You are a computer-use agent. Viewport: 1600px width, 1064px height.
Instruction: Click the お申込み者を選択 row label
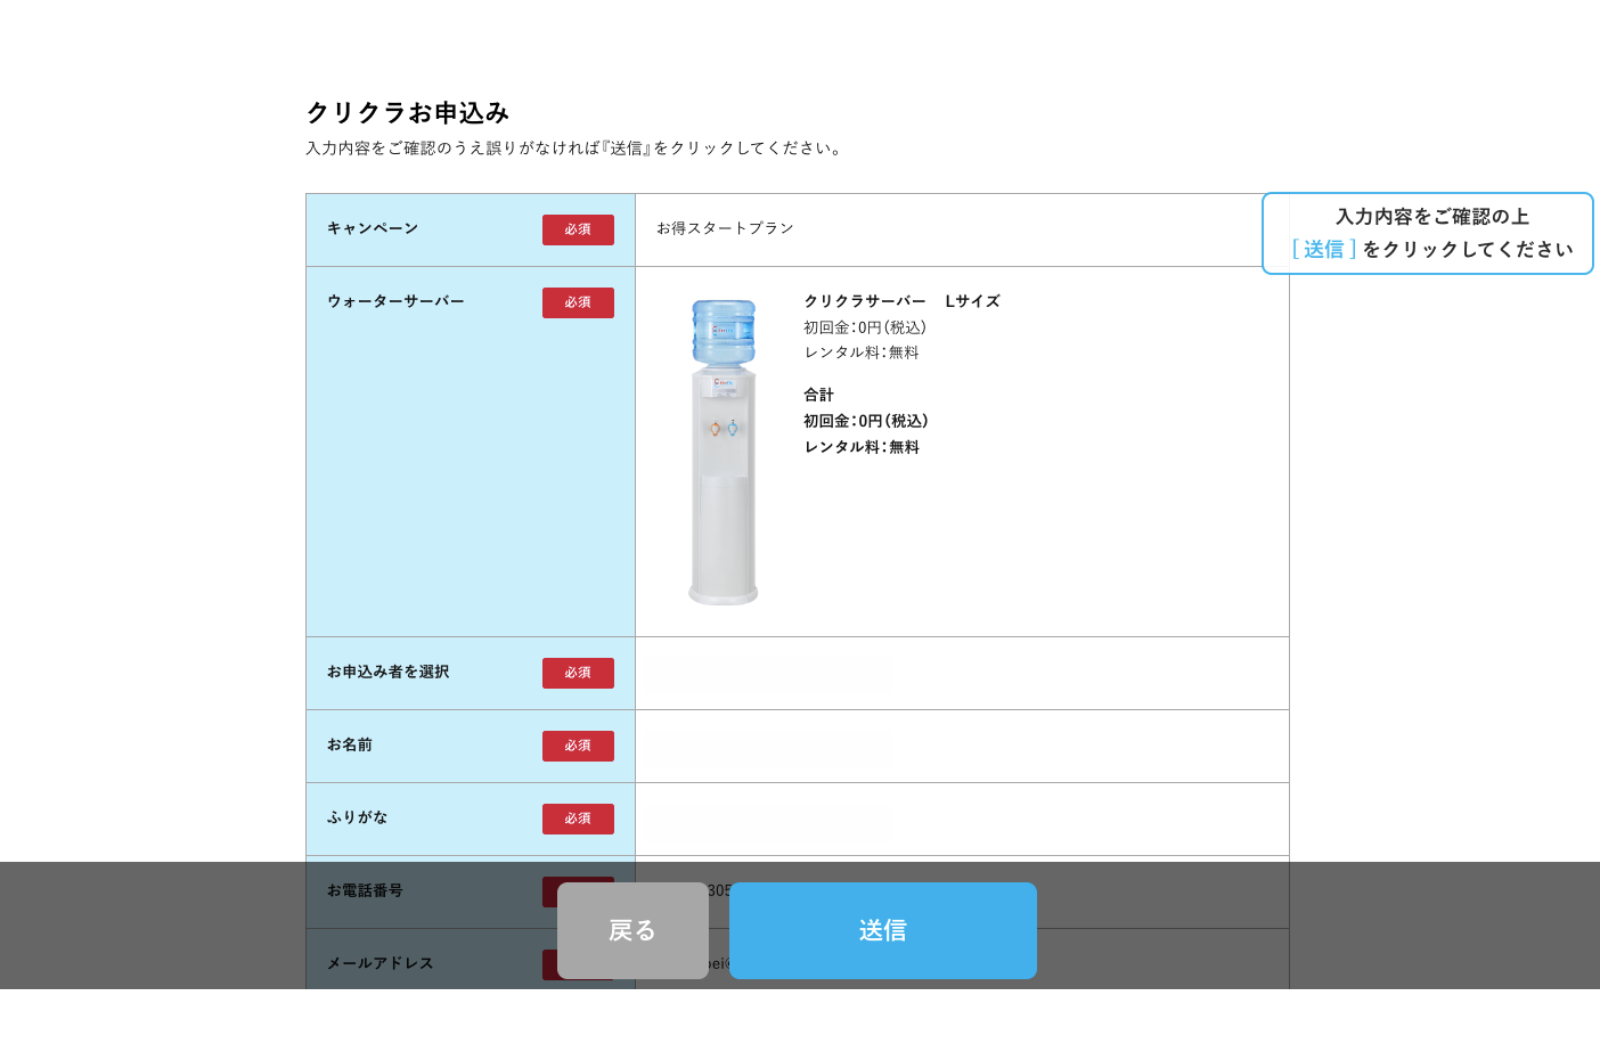click(388, 672)
